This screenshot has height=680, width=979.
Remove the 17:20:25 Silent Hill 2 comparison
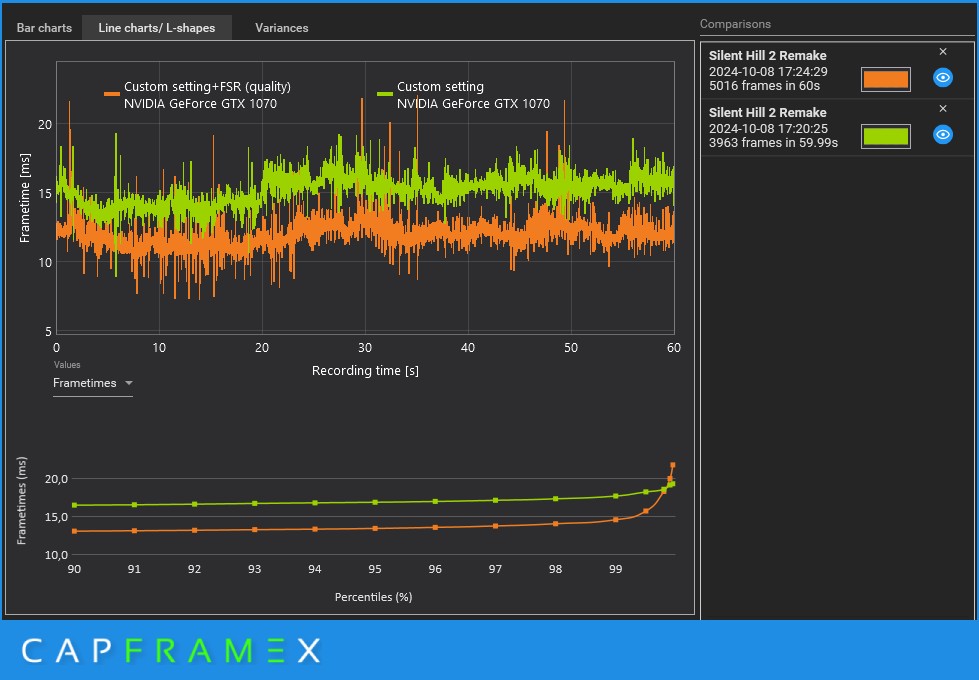tap(943, 109)
